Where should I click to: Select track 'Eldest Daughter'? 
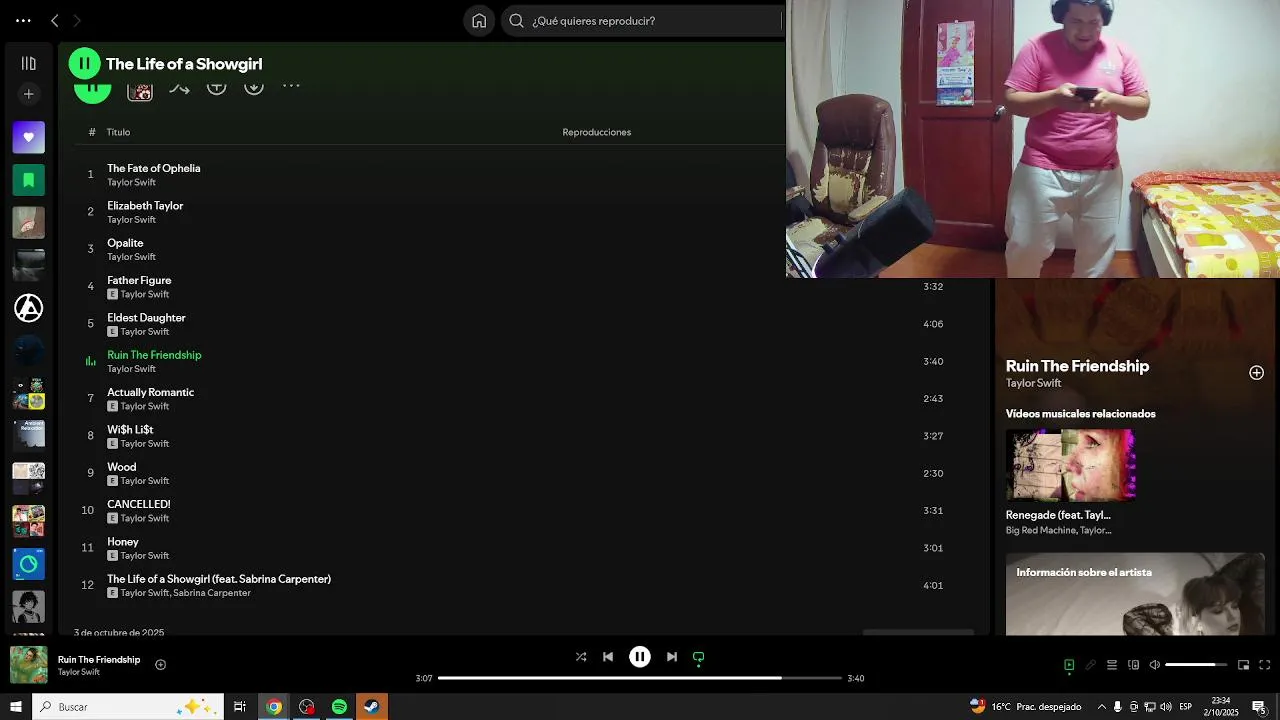click(146, 317)
